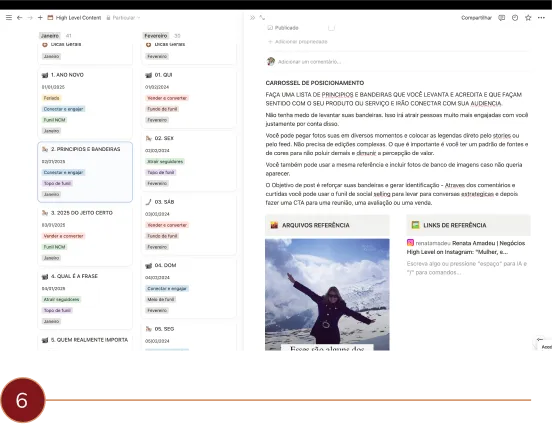
Task: Open the sidebar hamburger menu
Action: pyautogui.click(x=9, y=18)
